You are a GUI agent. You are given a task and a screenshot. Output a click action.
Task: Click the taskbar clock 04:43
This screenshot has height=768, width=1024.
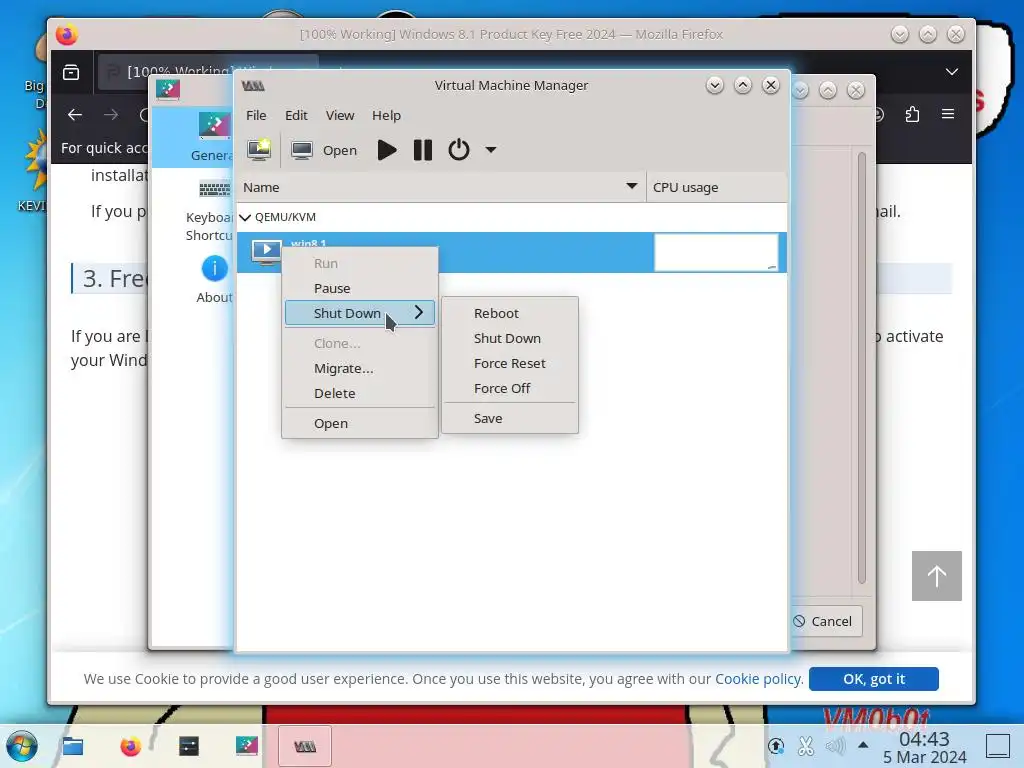[x=924, y=739]
